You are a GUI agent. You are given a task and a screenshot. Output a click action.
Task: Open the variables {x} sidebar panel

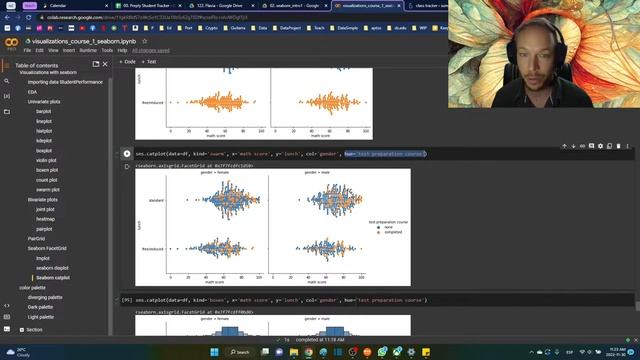coord(7,96)
